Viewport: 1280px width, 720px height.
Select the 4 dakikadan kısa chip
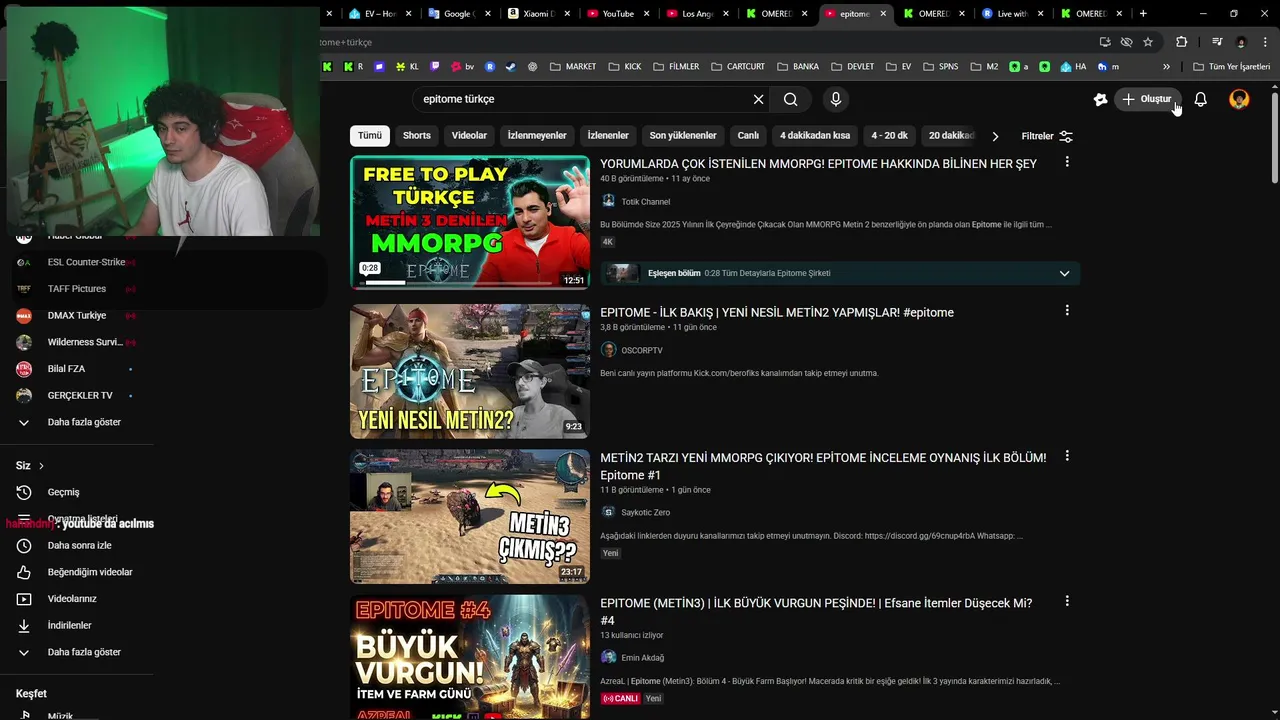click(x=815, y=136)
